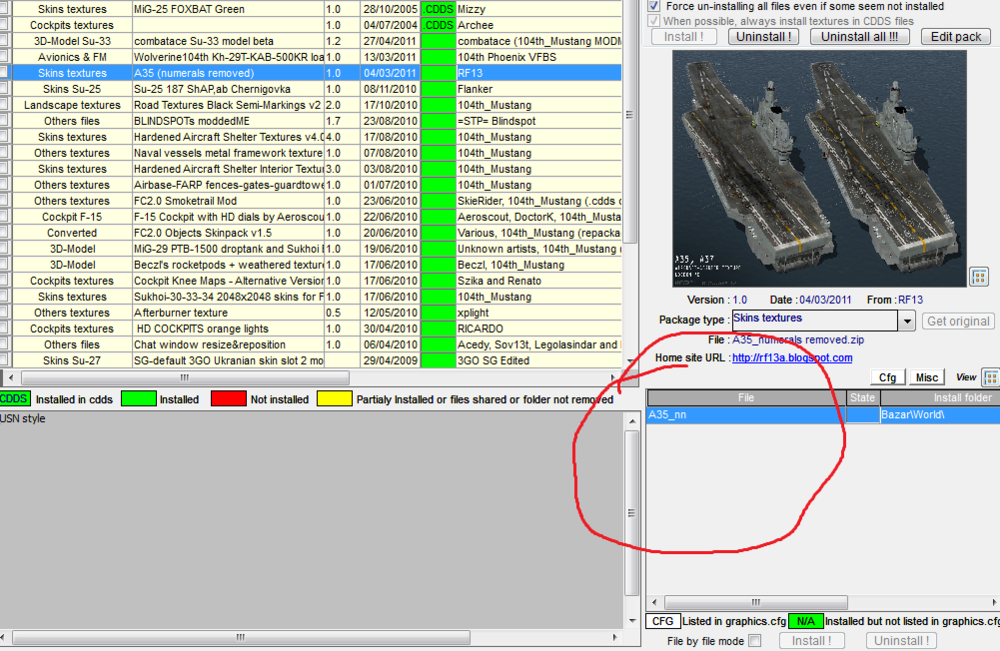1000x651 pixels.
Task: Click the Skins textures combo box field
Action: pyautogui.click(x=815, y=320)
